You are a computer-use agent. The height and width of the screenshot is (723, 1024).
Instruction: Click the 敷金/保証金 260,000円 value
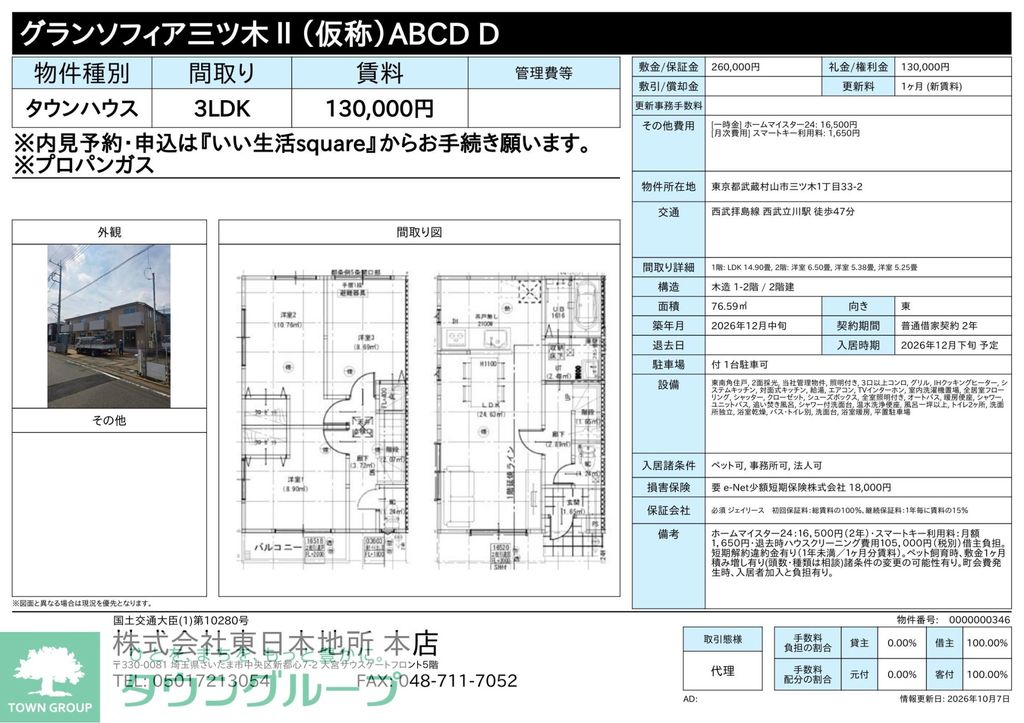[x=735, y=67]
